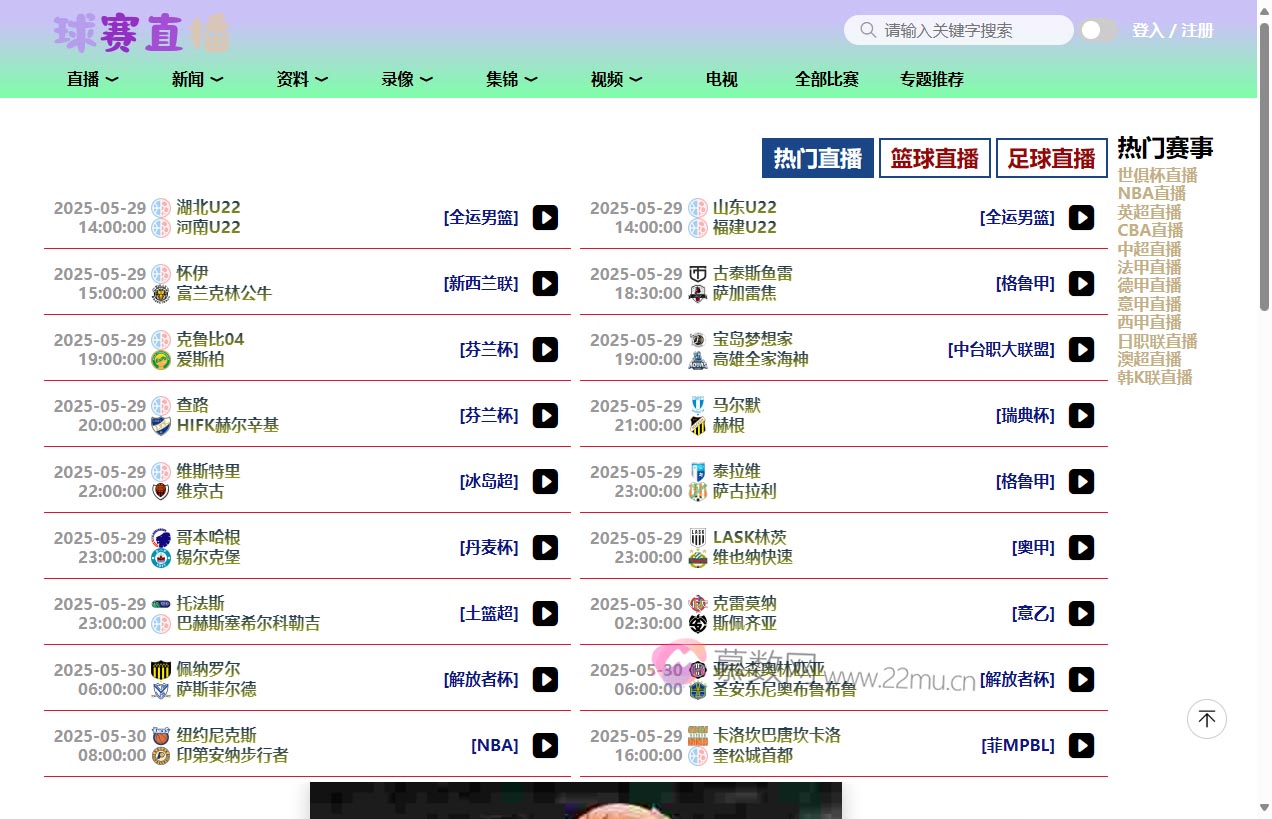The image size is (1272, 819).
Task: Expand the 新闻 dropdown menu
Action: pos(197,80)
